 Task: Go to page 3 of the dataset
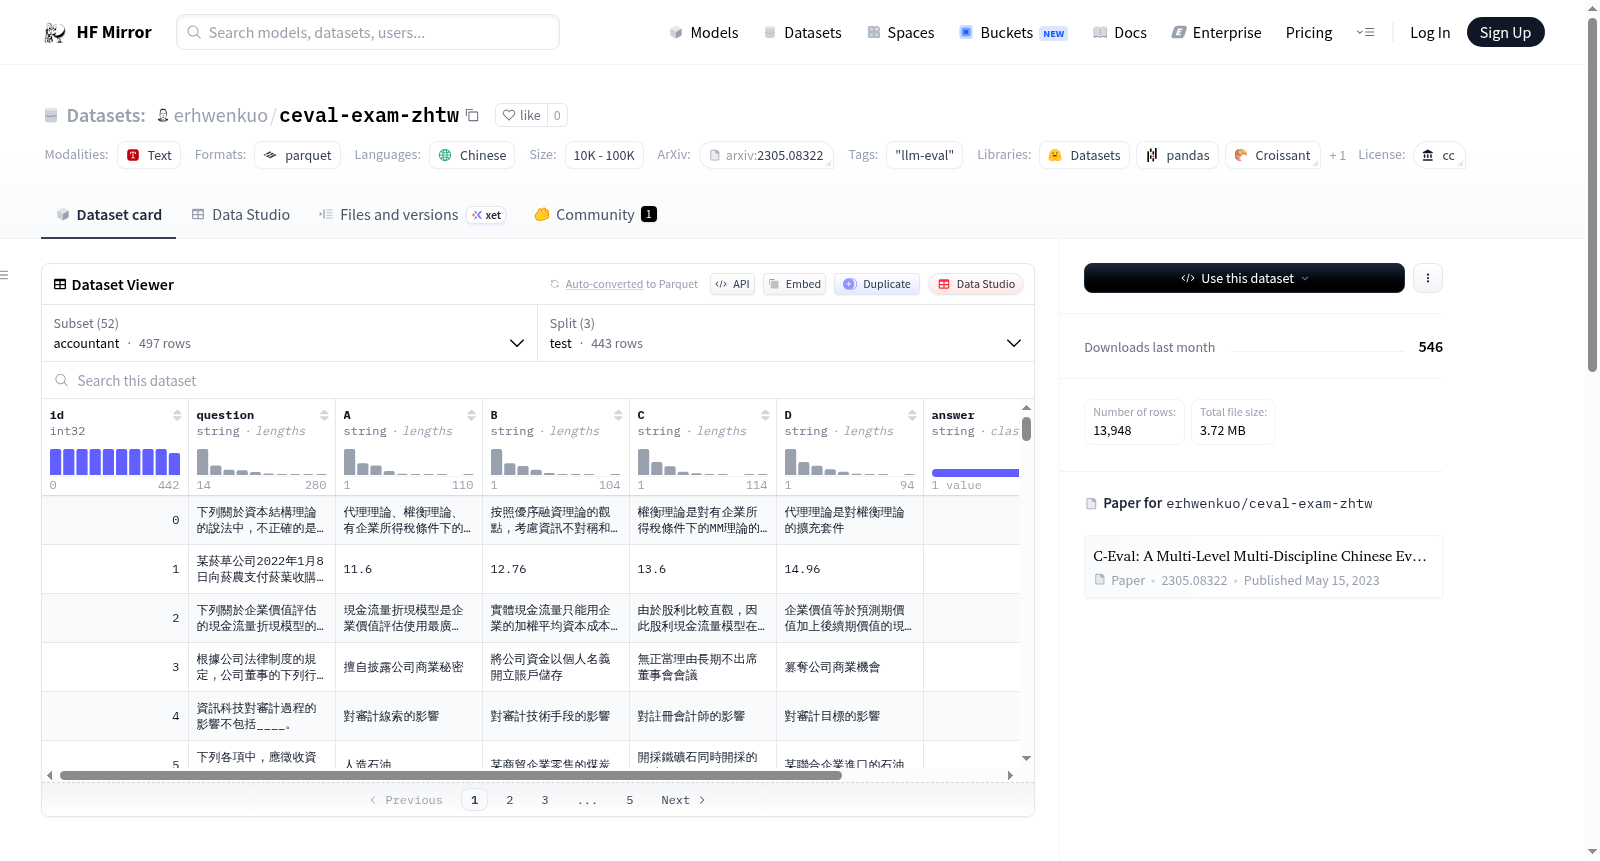point(545,800)
